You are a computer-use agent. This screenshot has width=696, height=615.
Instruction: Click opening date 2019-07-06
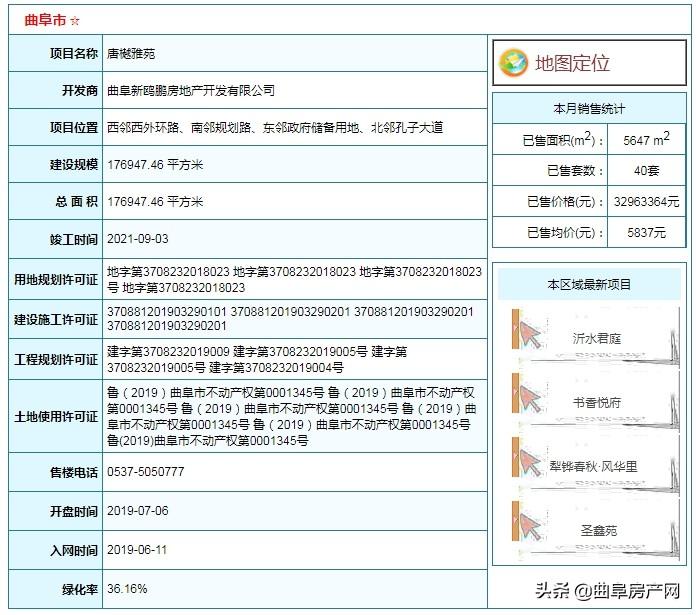[138, 511]
